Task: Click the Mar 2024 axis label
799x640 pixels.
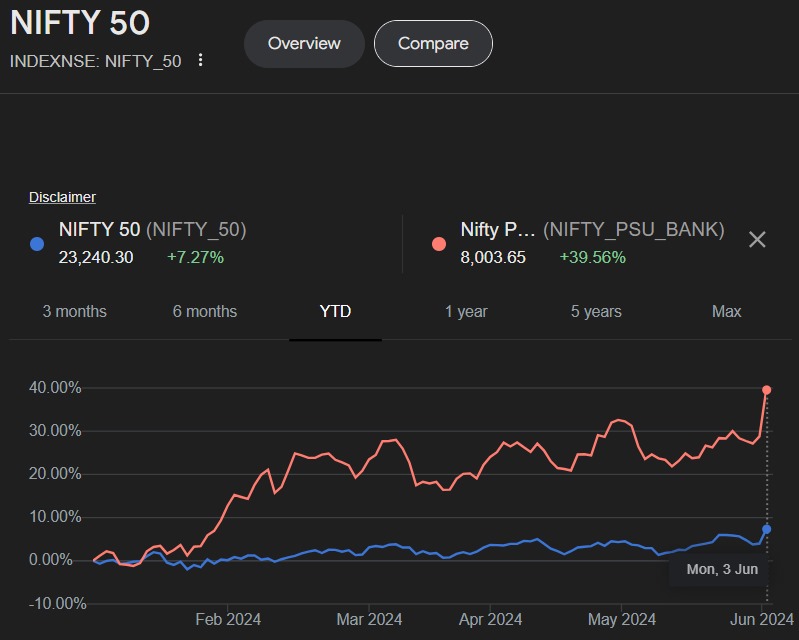Action: tap(369, 620)
